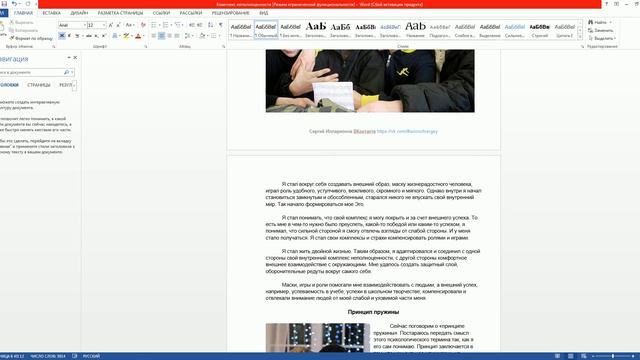Open the Font dialog launcher
640x360 pixels.
pos(146,47)
